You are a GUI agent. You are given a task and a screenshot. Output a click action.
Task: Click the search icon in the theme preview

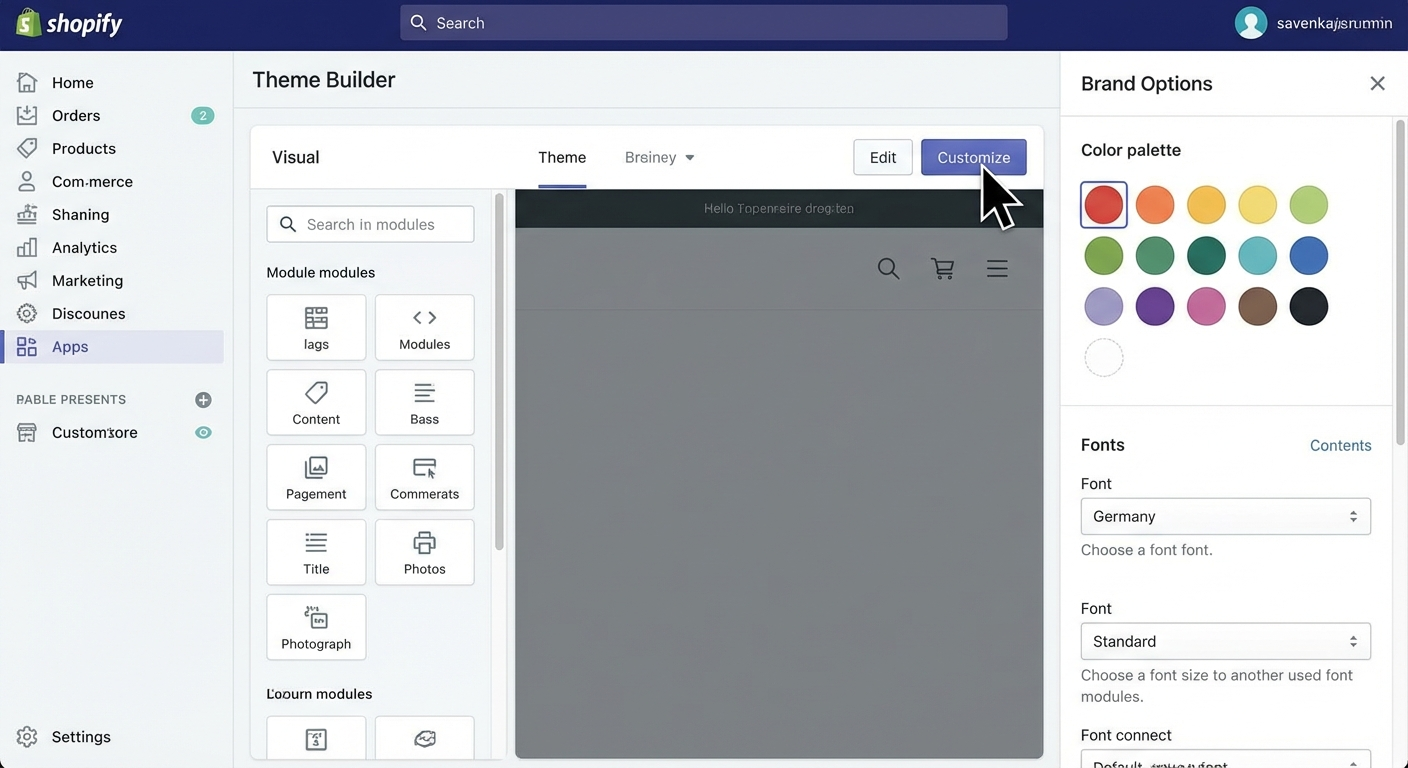point(887,267)
